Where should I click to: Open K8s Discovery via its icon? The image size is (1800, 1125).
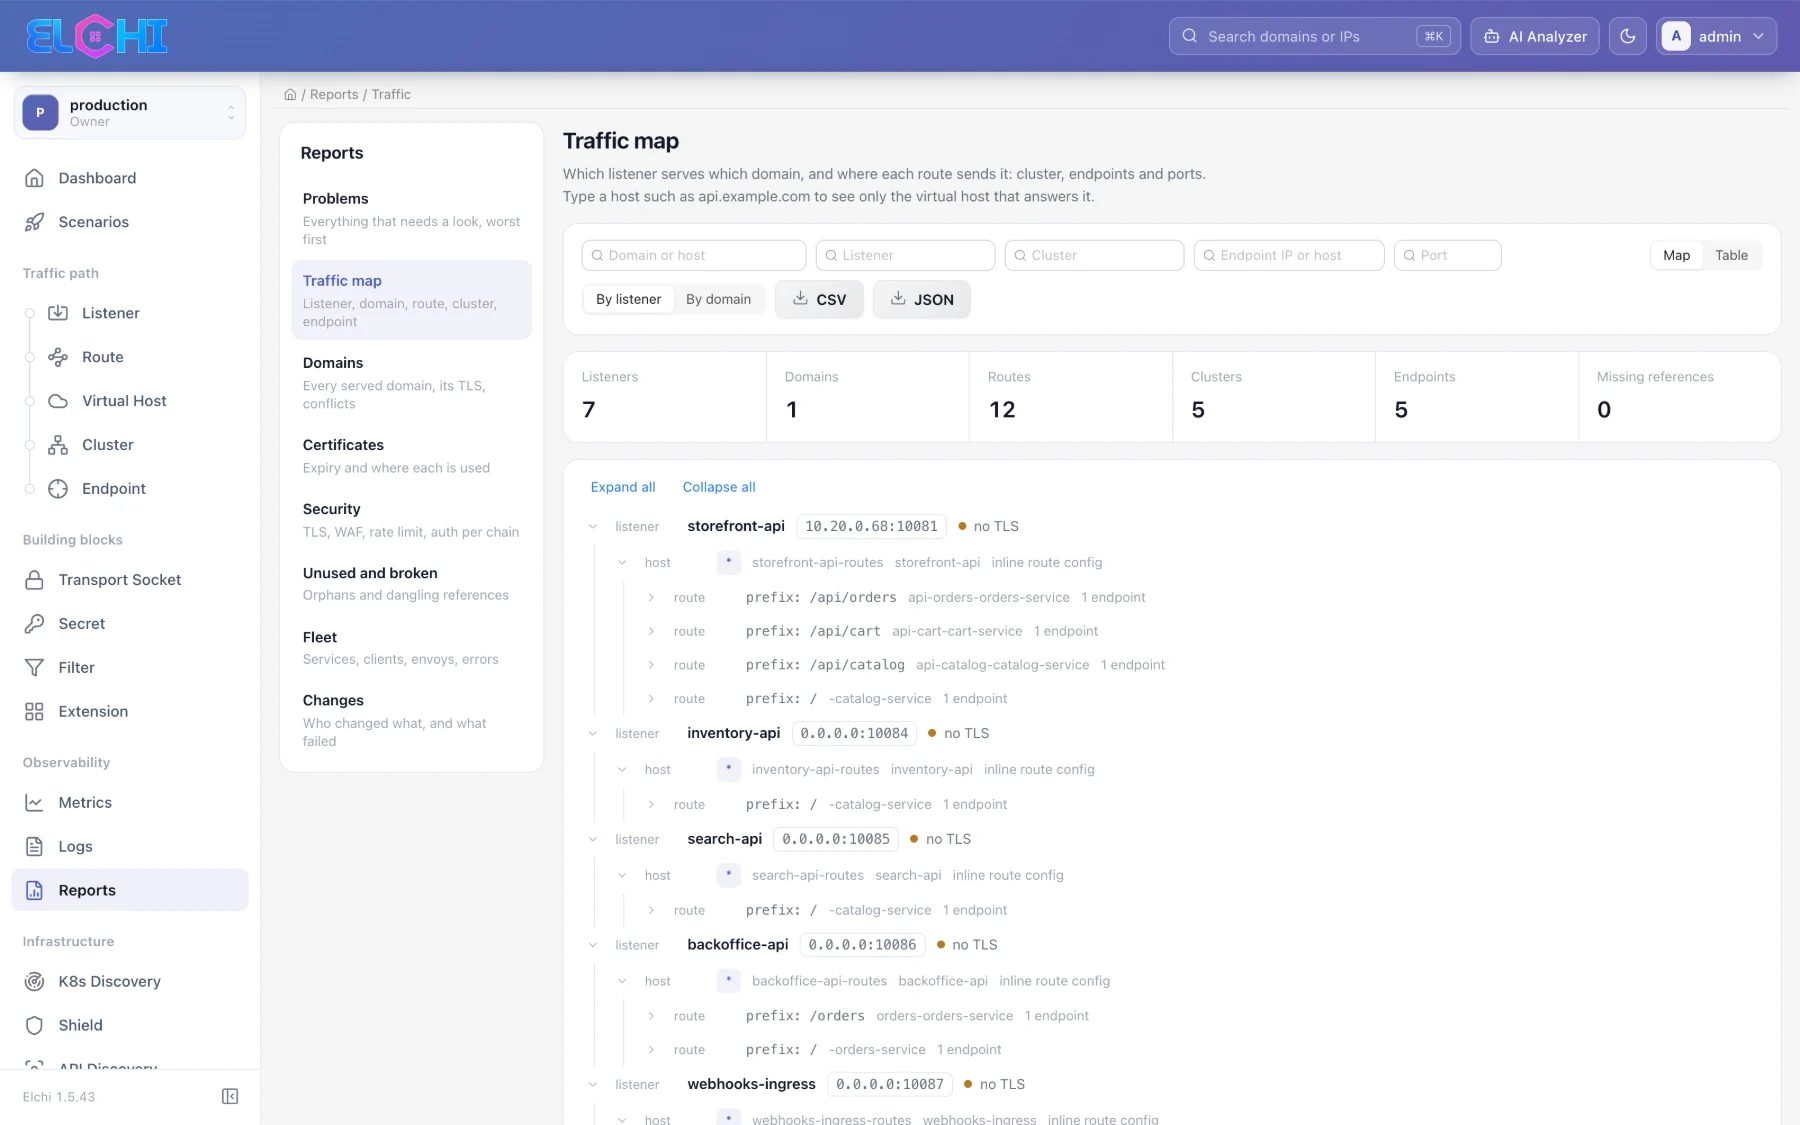click(34, 982)
